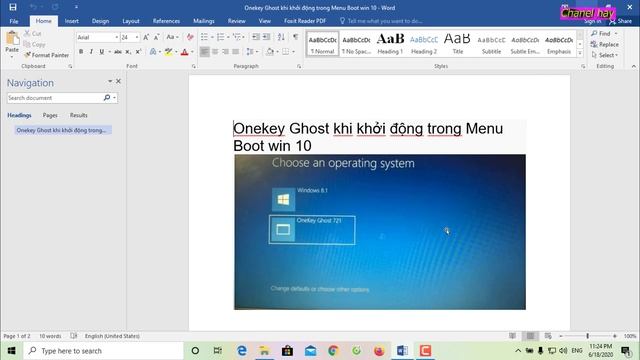This screenshot has width=640, height=360.
Task: Toggle Show/Hide paragraph marks
Action: pos(295,37)
